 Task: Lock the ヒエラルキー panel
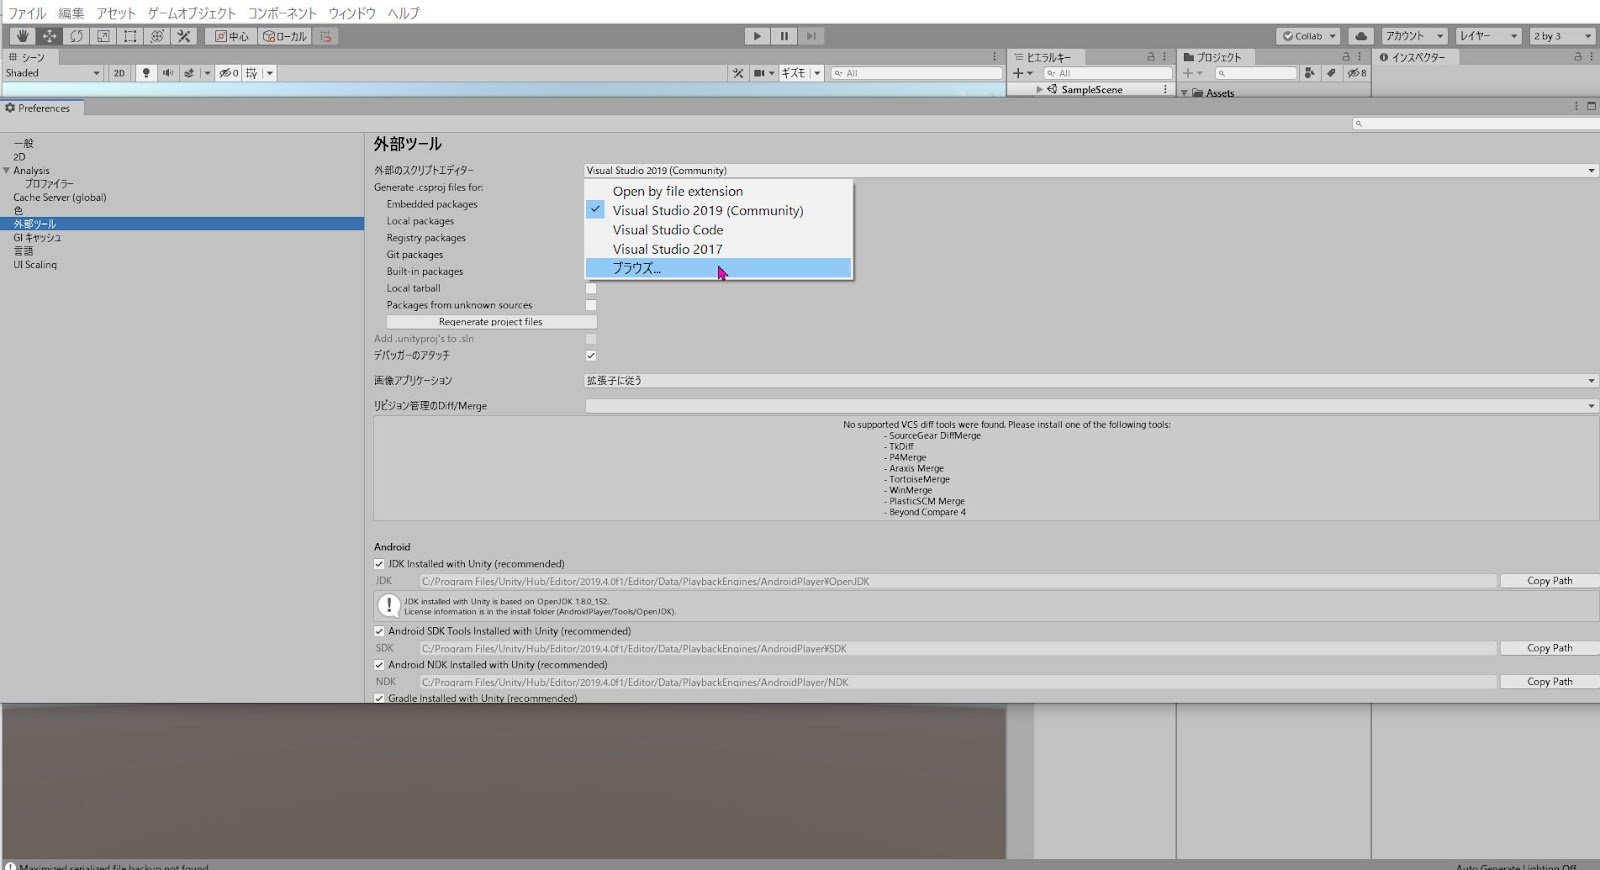[x=1151, y=57]
